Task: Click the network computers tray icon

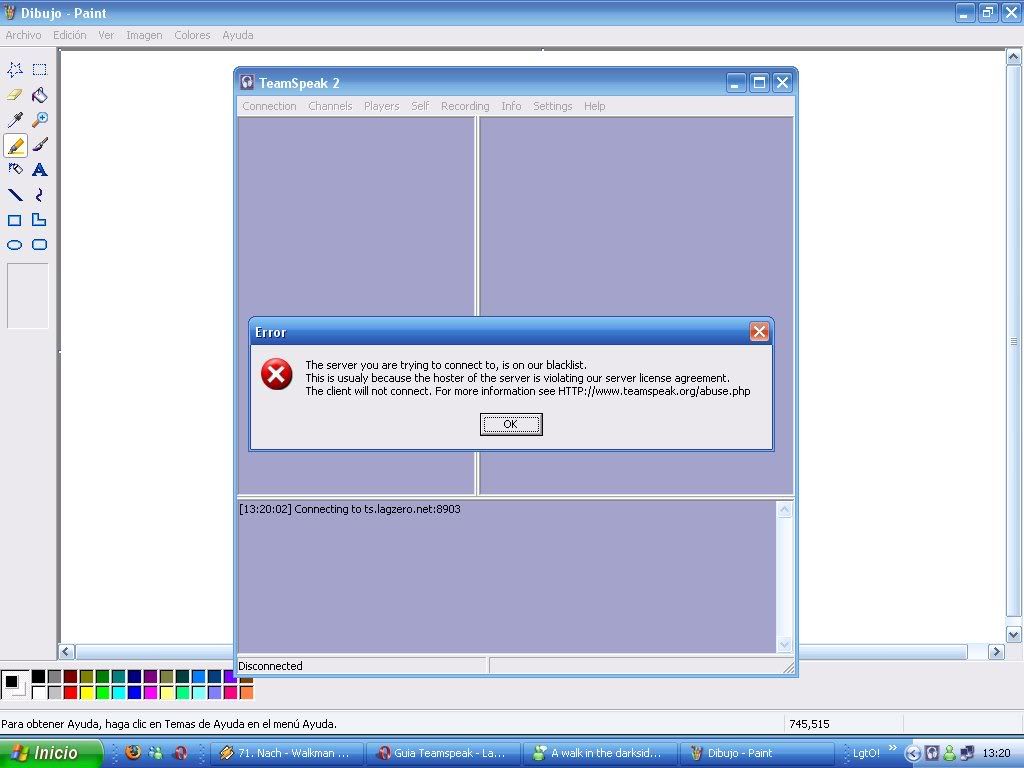Action: click(967, 753)
